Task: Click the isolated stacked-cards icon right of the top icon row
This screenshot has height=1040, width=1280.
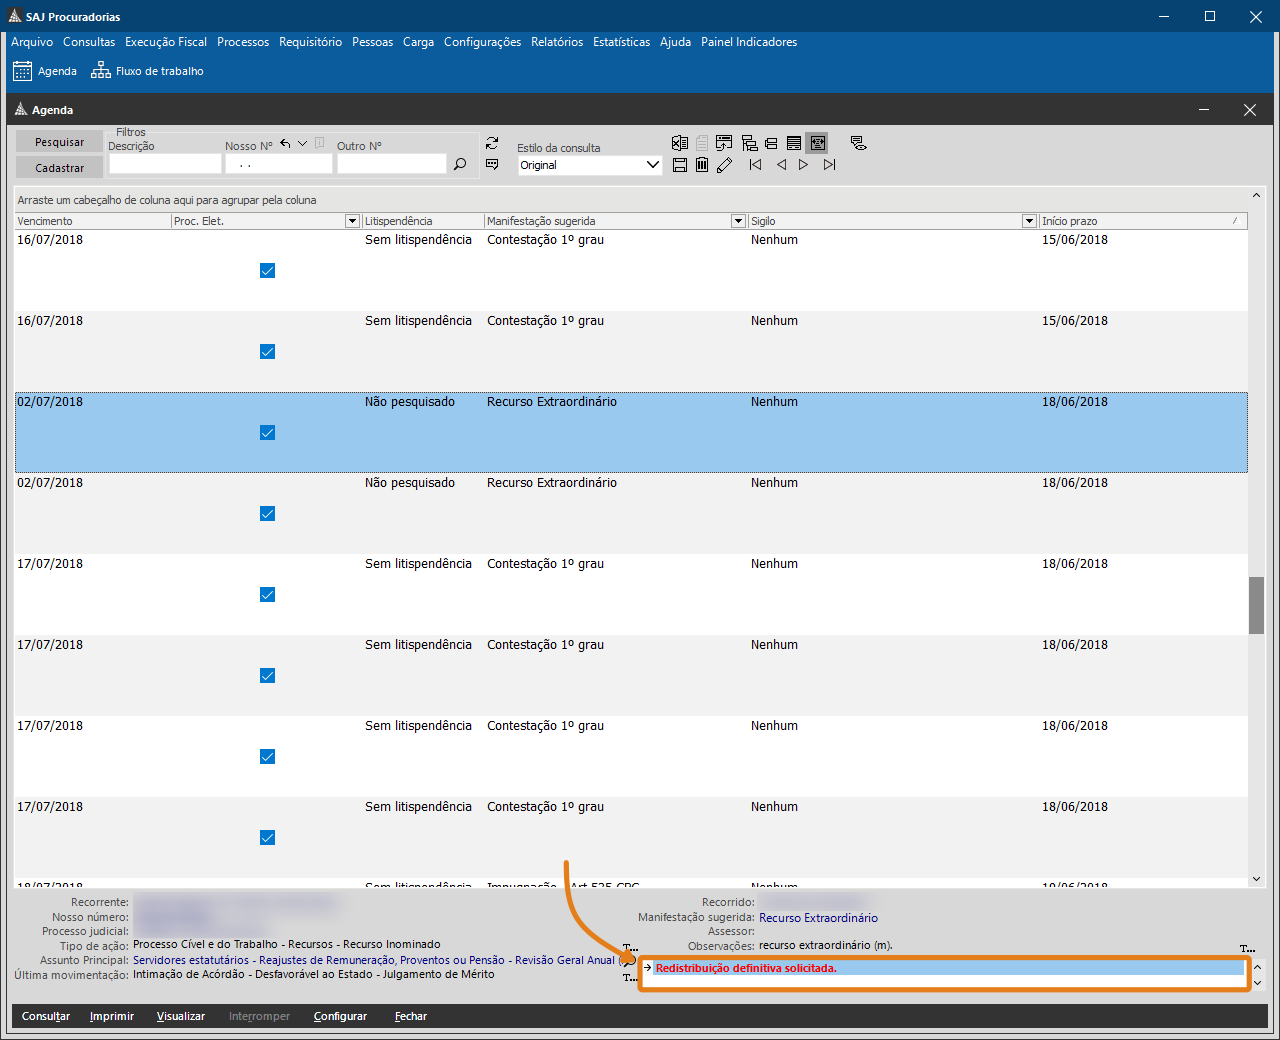Action: pos(858,143)
